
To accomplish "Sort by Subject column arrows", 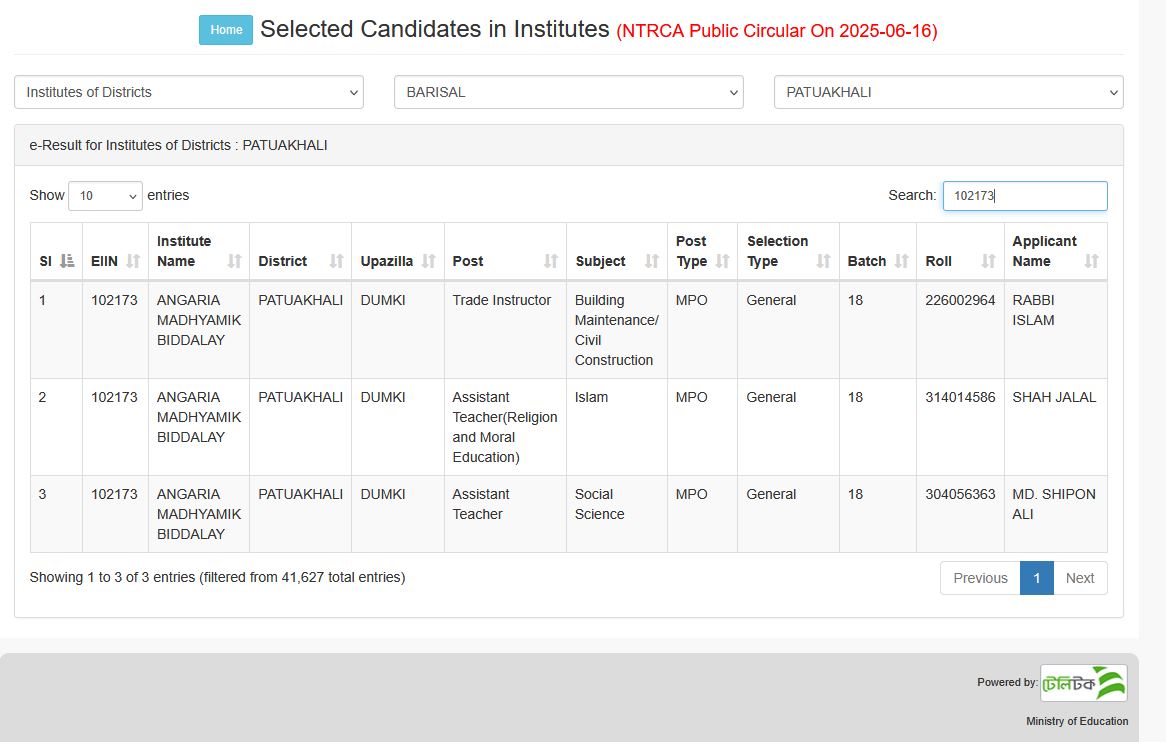I will 651,261.
